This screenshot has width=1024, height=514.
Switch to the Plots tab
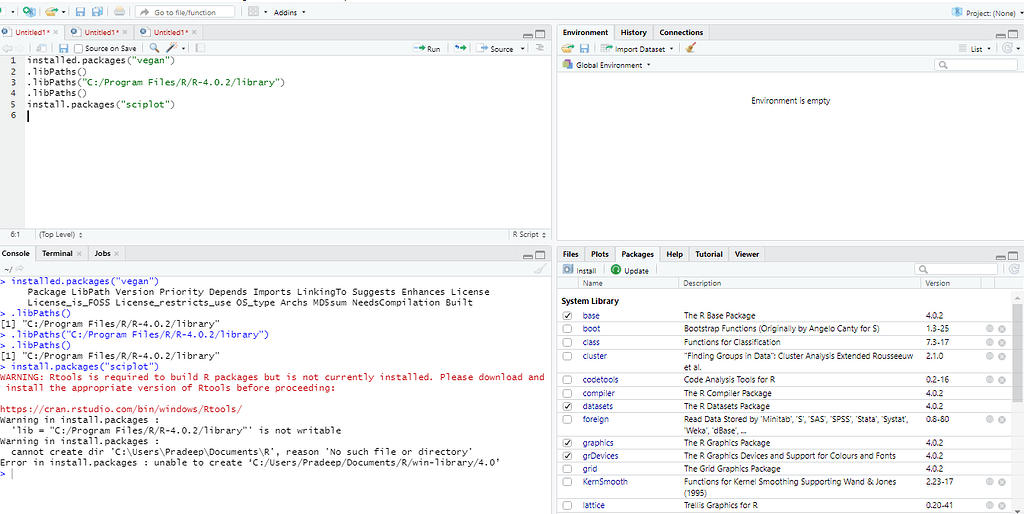600,254
